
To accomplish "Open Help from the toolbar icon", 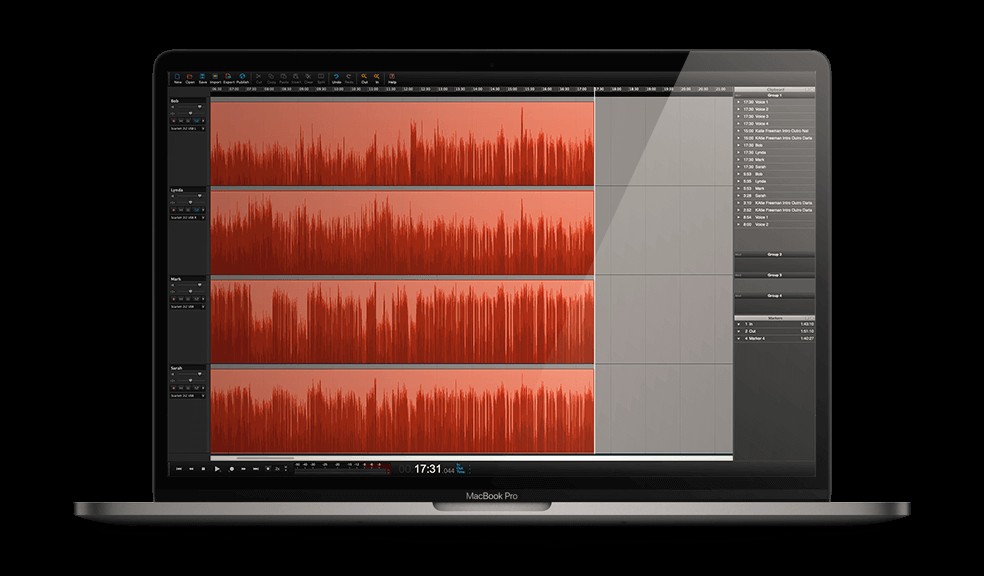I will click(391, 78).
